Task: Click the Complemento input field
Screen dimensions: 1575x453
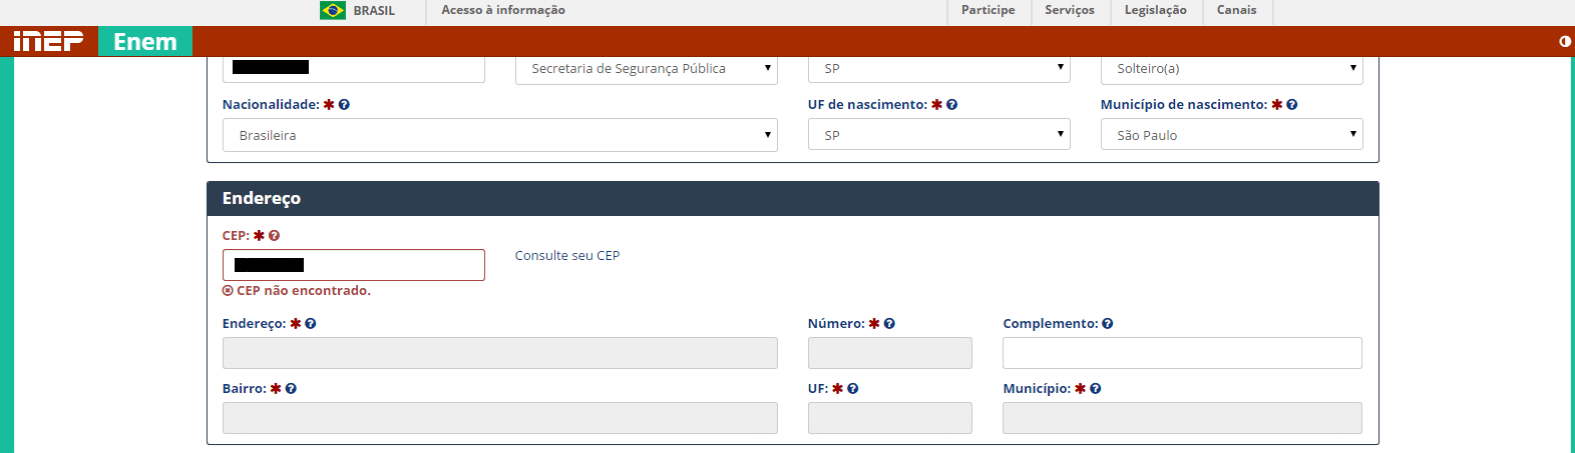Action: [x=1182, y=353]
